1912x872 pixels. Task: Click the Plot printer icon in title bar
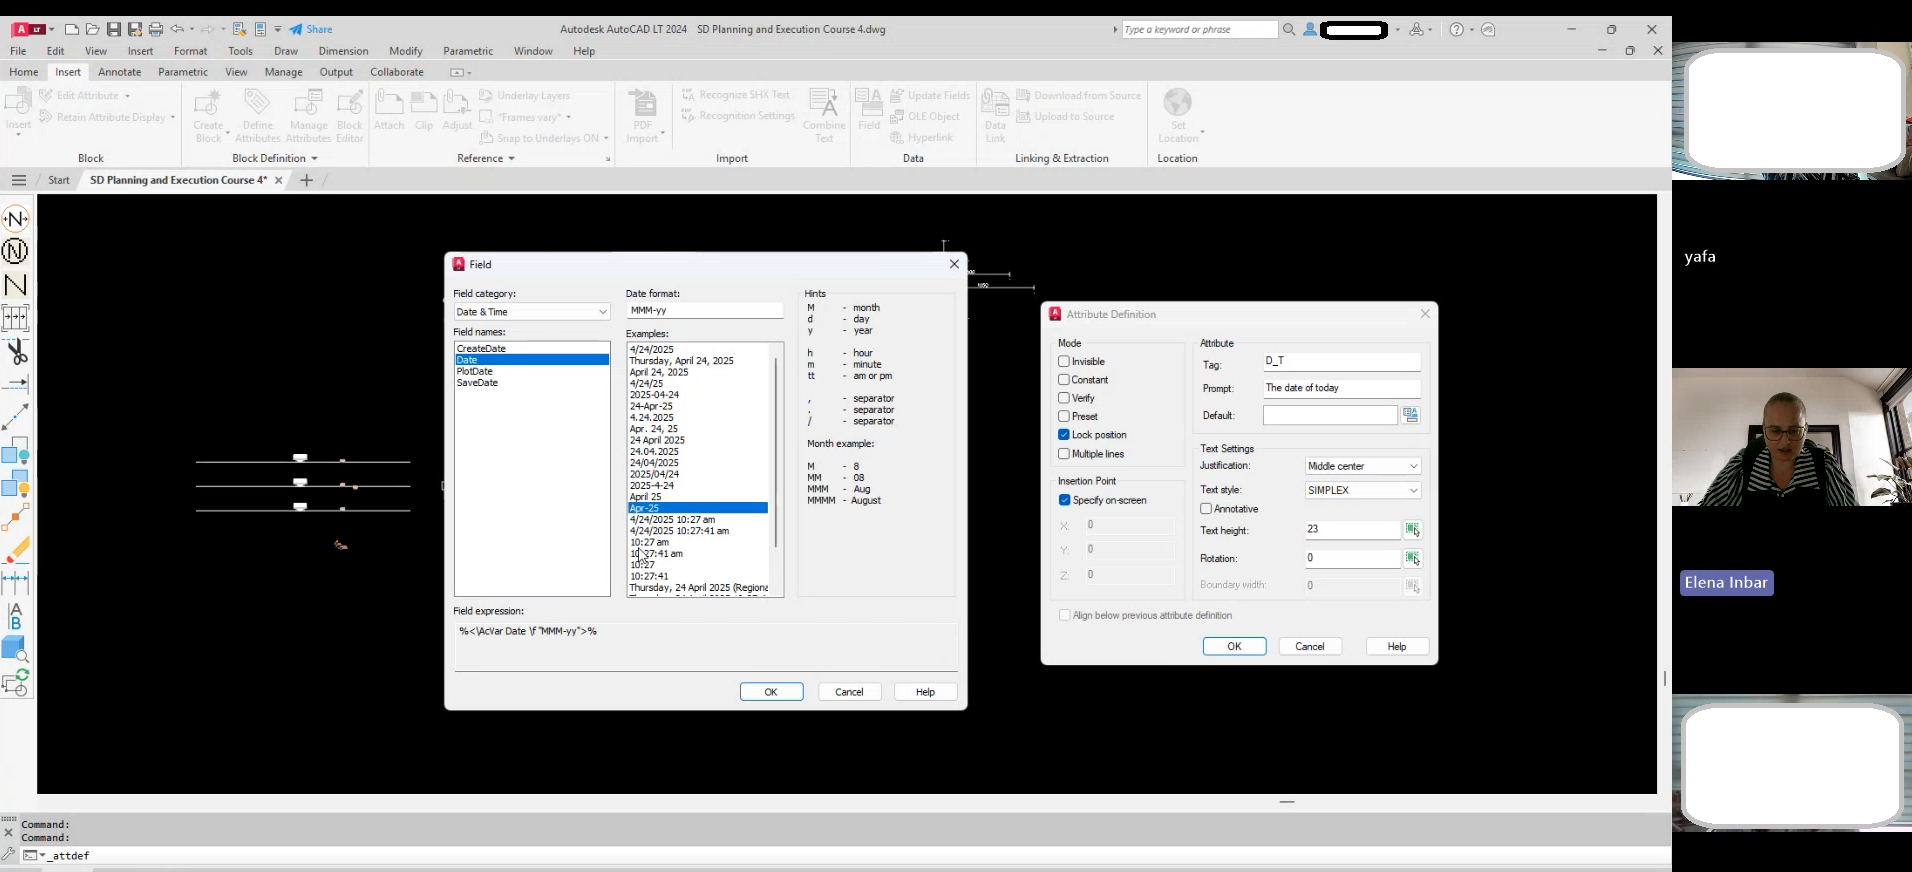(x=155, y=29)
